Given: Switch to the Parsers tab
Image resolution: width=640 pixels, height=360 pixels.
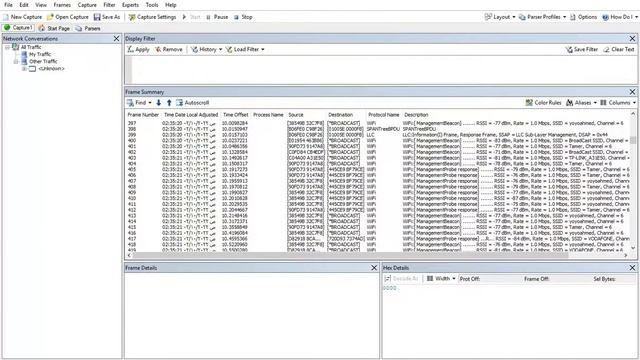Looking at the screenshot, I should (88, 28).
